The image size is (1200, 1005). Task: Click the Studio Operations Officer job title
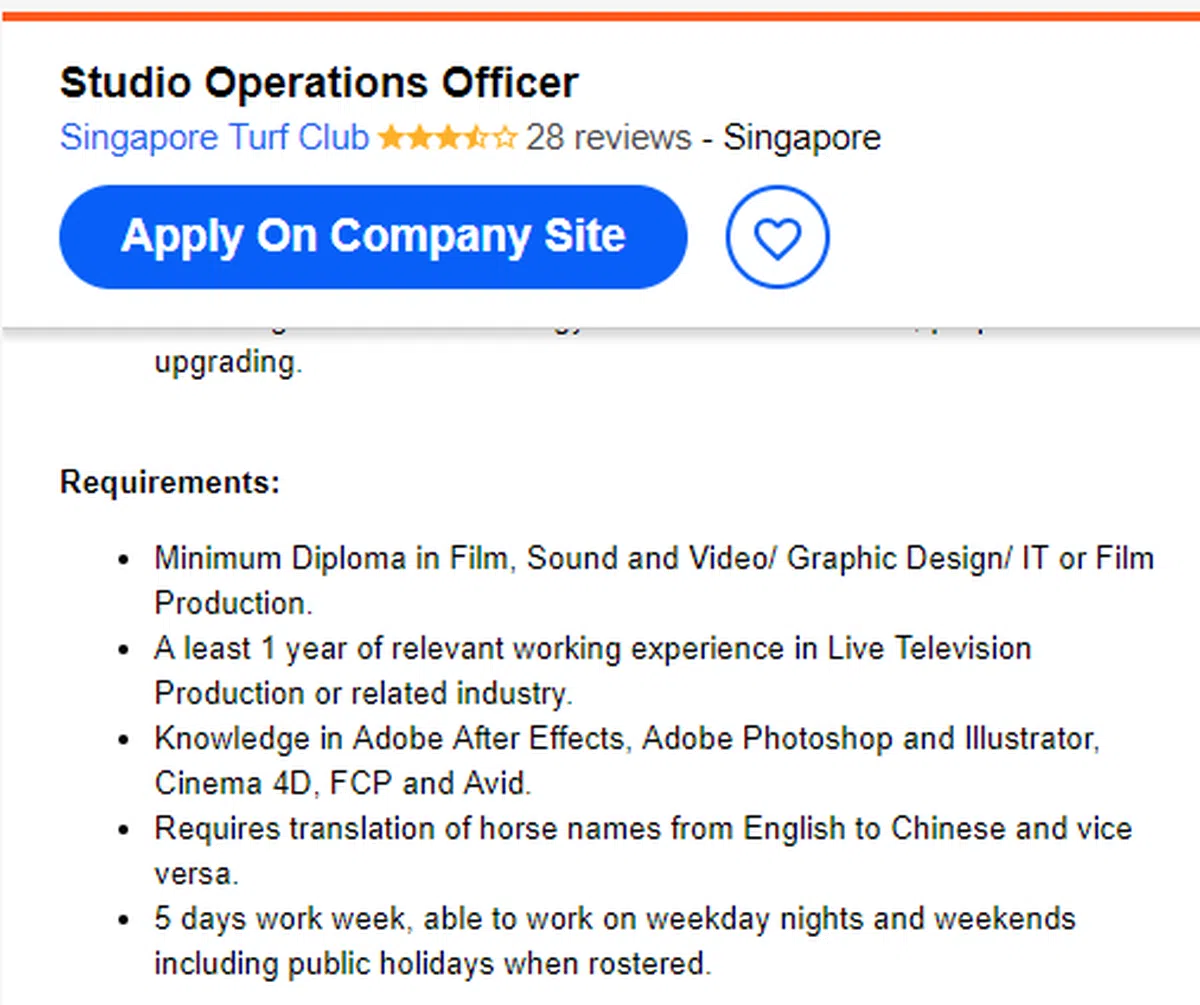pyautogui.click(x=319, y=83)
